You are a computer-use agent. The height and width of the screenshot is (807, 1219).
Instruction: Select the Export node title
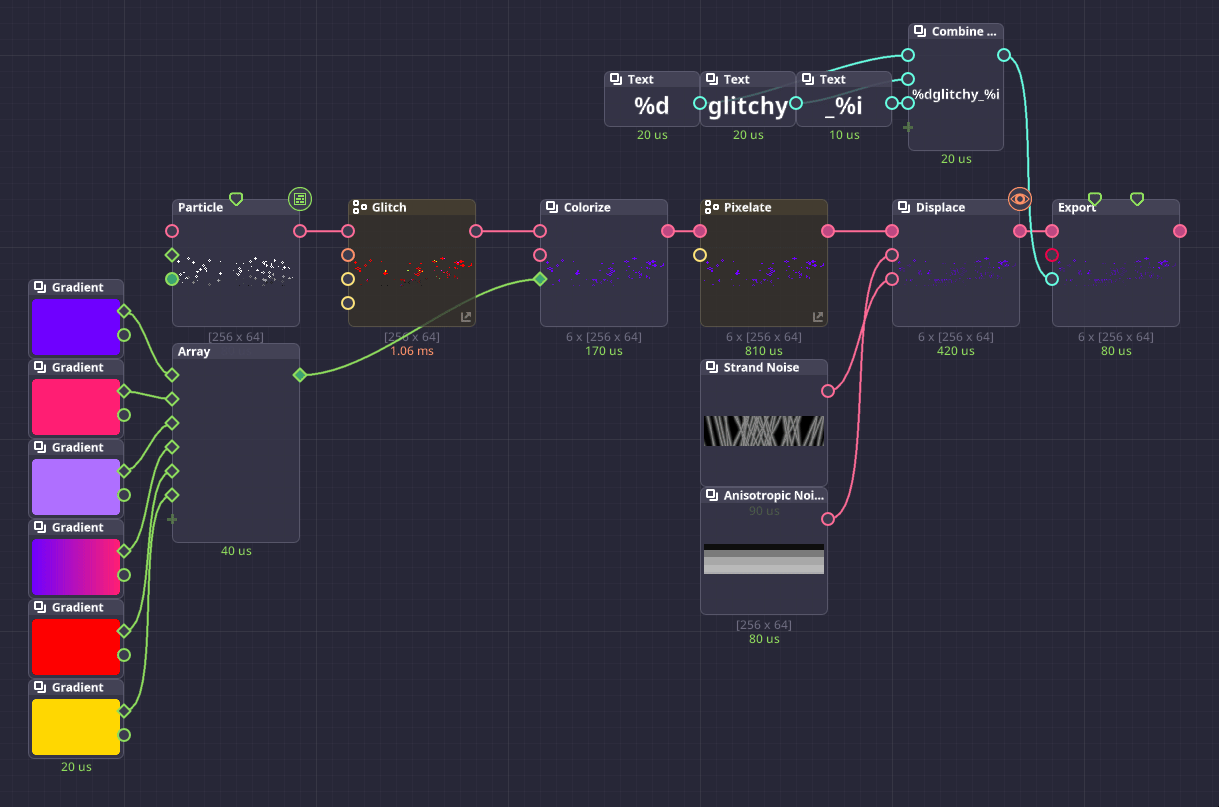(x=1077, y=208)
